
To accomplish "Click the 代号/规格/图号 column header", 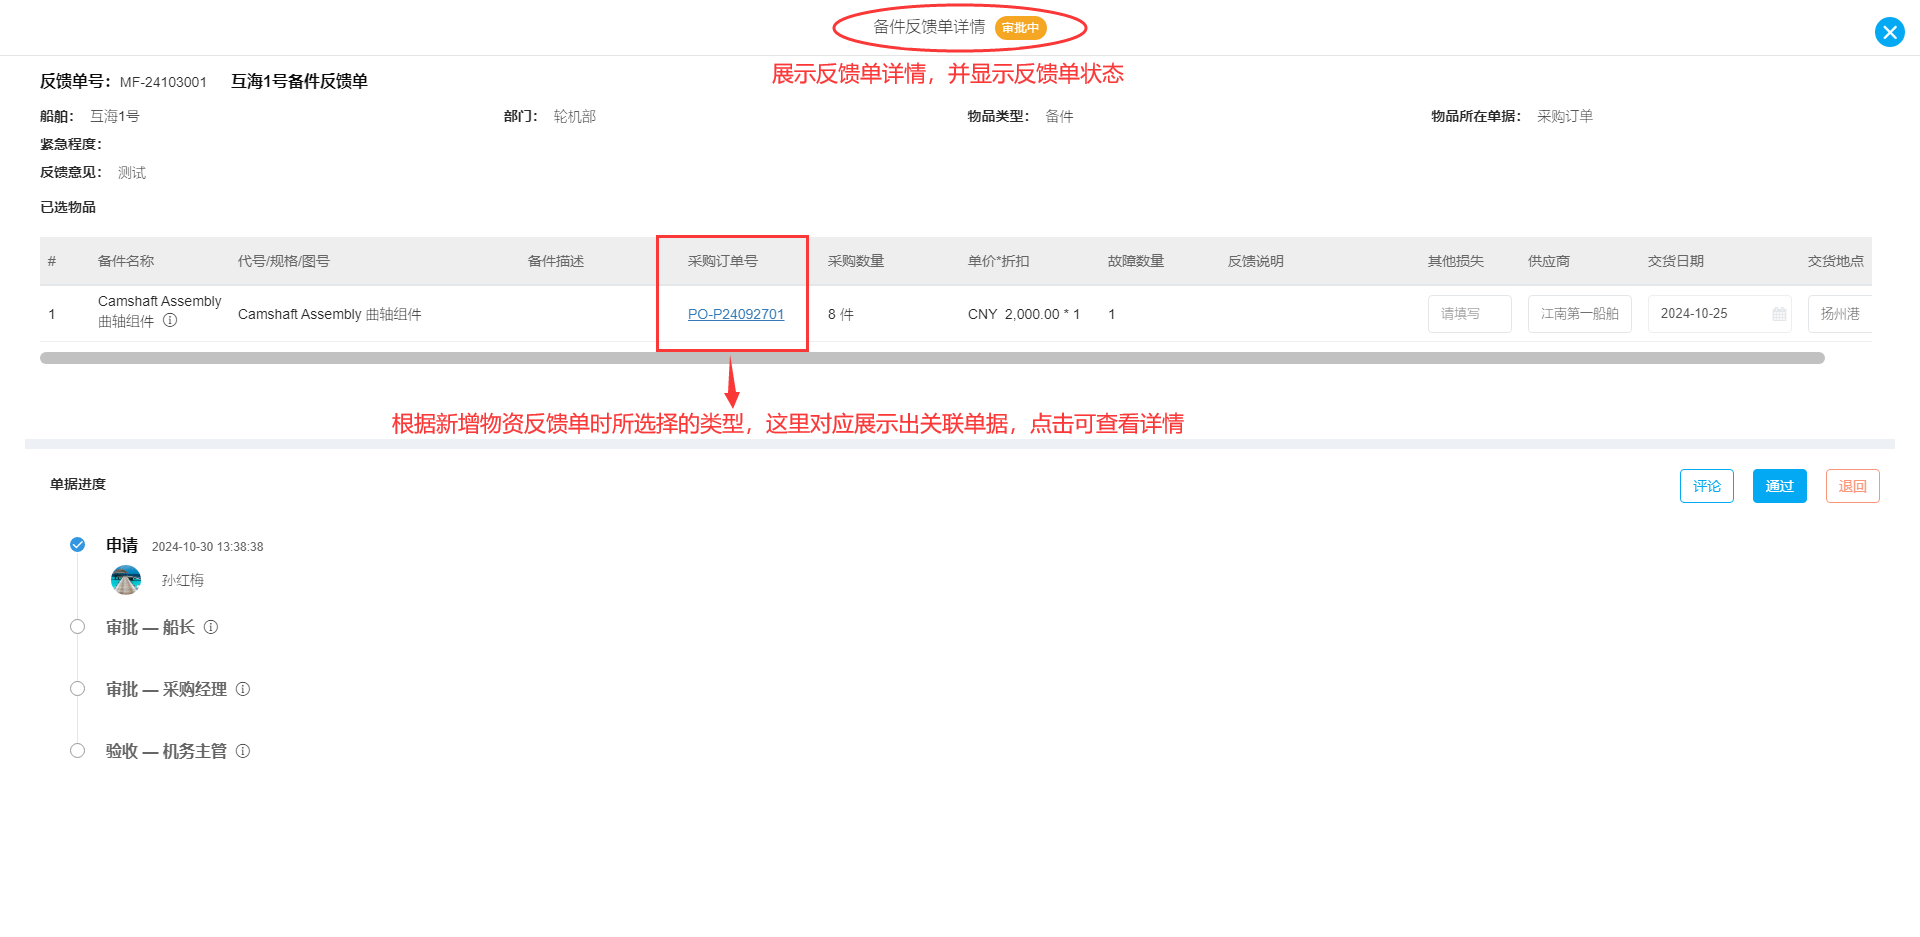I will pos(284,261).
